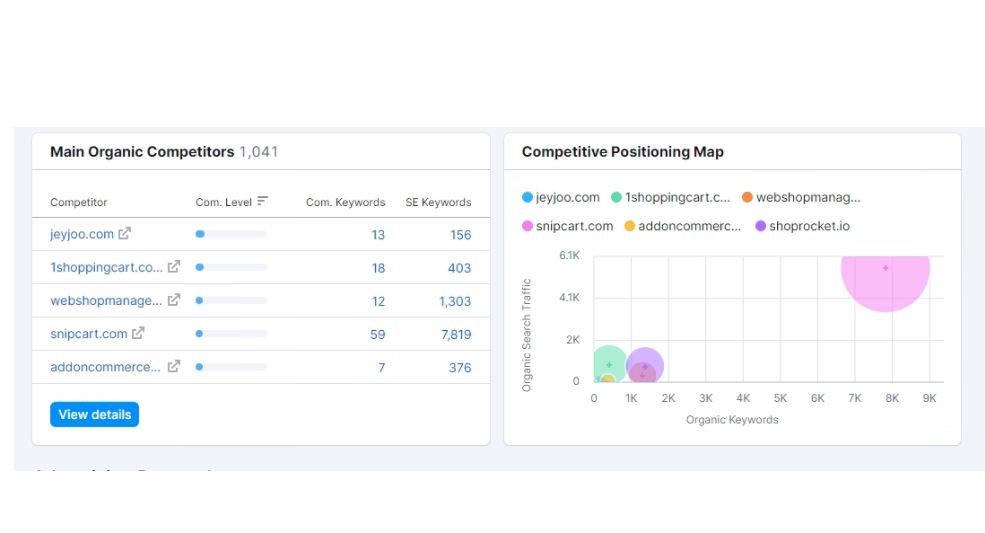Click common keywords value 59 for snipcart.com
Screen dimensions: 985x533
[x=378, y=335]
